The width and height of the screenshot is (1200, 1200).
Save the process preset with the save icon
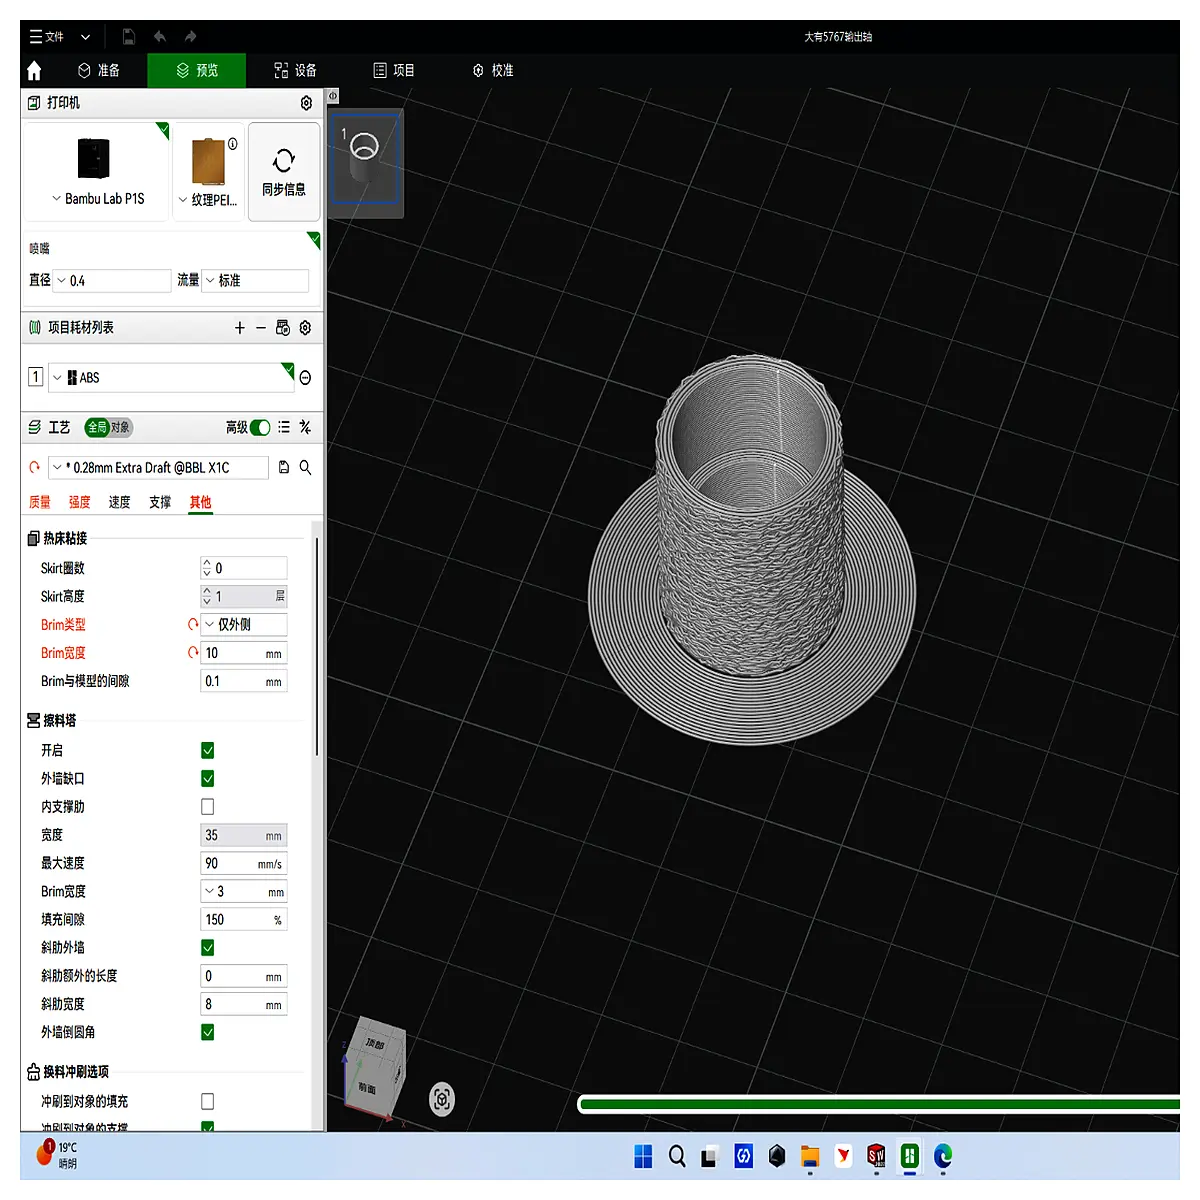click(x=284, y=467)
